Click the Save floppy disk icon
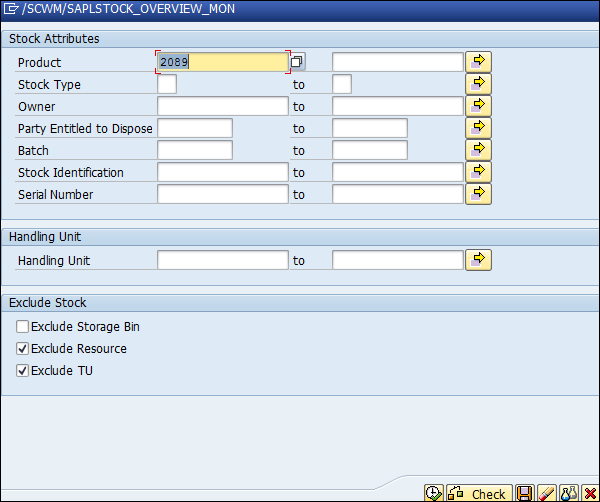The width and height of the screenshot is (600, 502). 525,493
